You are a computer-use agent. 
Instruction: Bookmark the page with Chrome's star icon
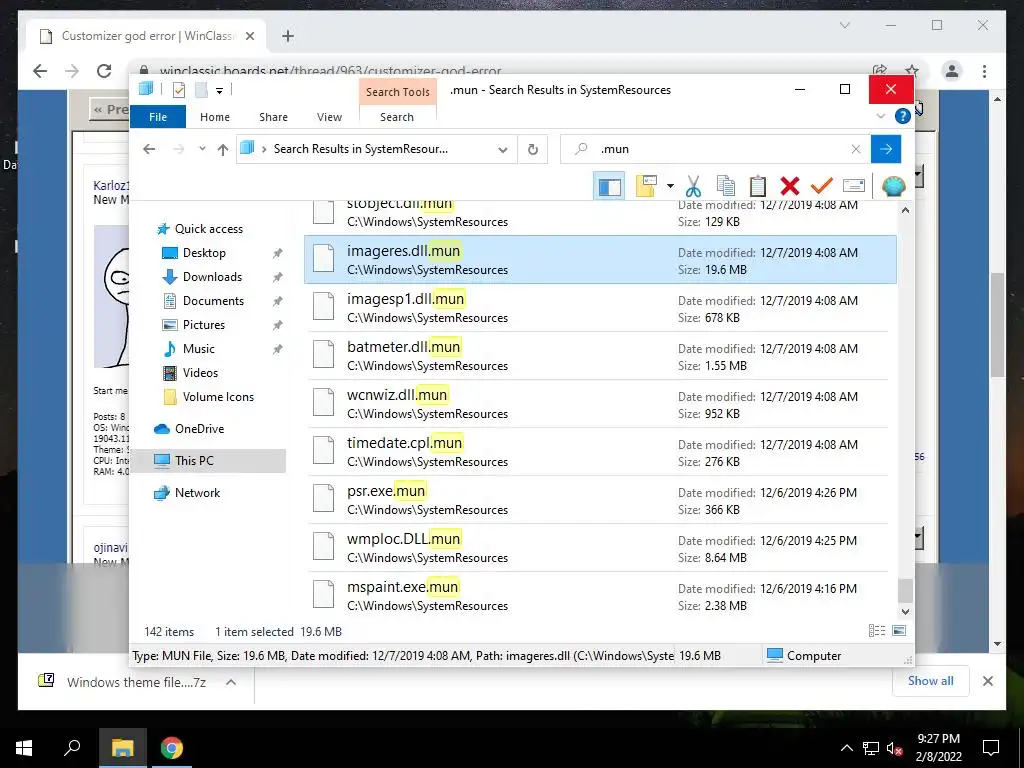(x=912, y=70)
